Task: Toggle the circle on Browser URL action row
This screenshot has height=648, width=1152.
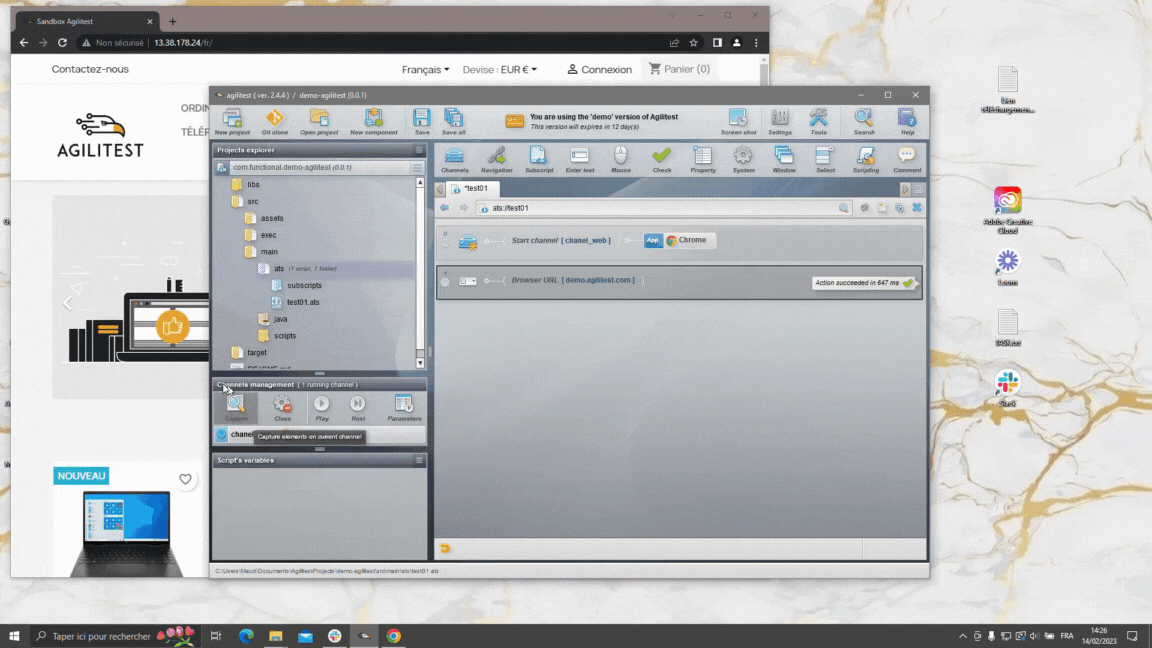Action: [x=445, y=282]
